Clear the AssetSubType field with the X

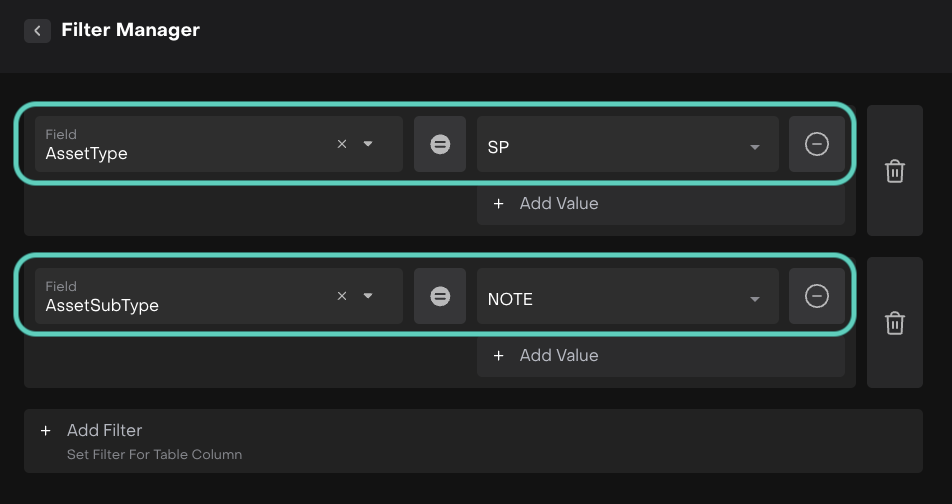pyautogui.click(x=342, y=296)
